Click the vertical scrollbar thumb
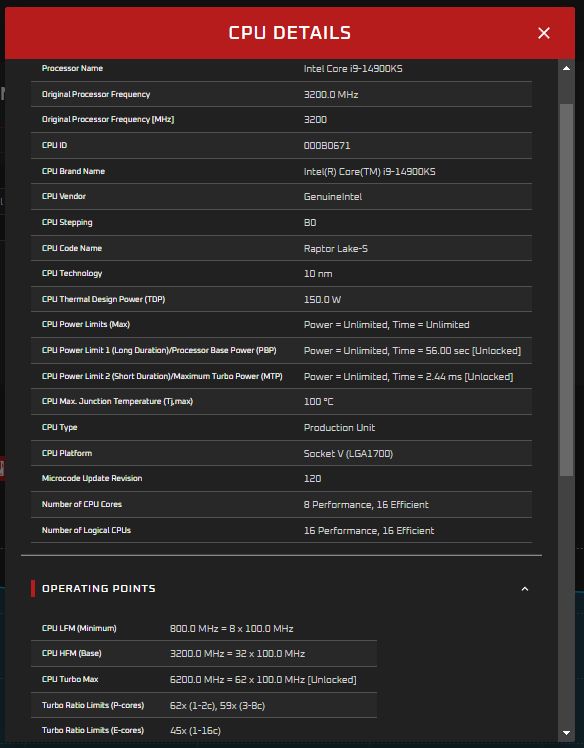Image resolution: width=584 pixels, height=748 pixels. coord(566,290)
